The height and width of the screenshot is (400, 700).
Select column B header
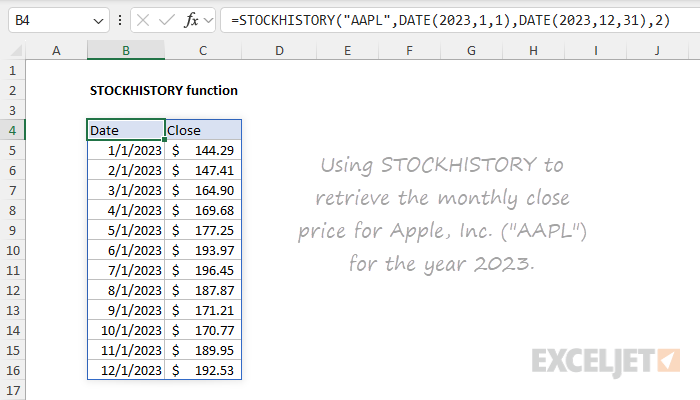click(x=126, y=50)
